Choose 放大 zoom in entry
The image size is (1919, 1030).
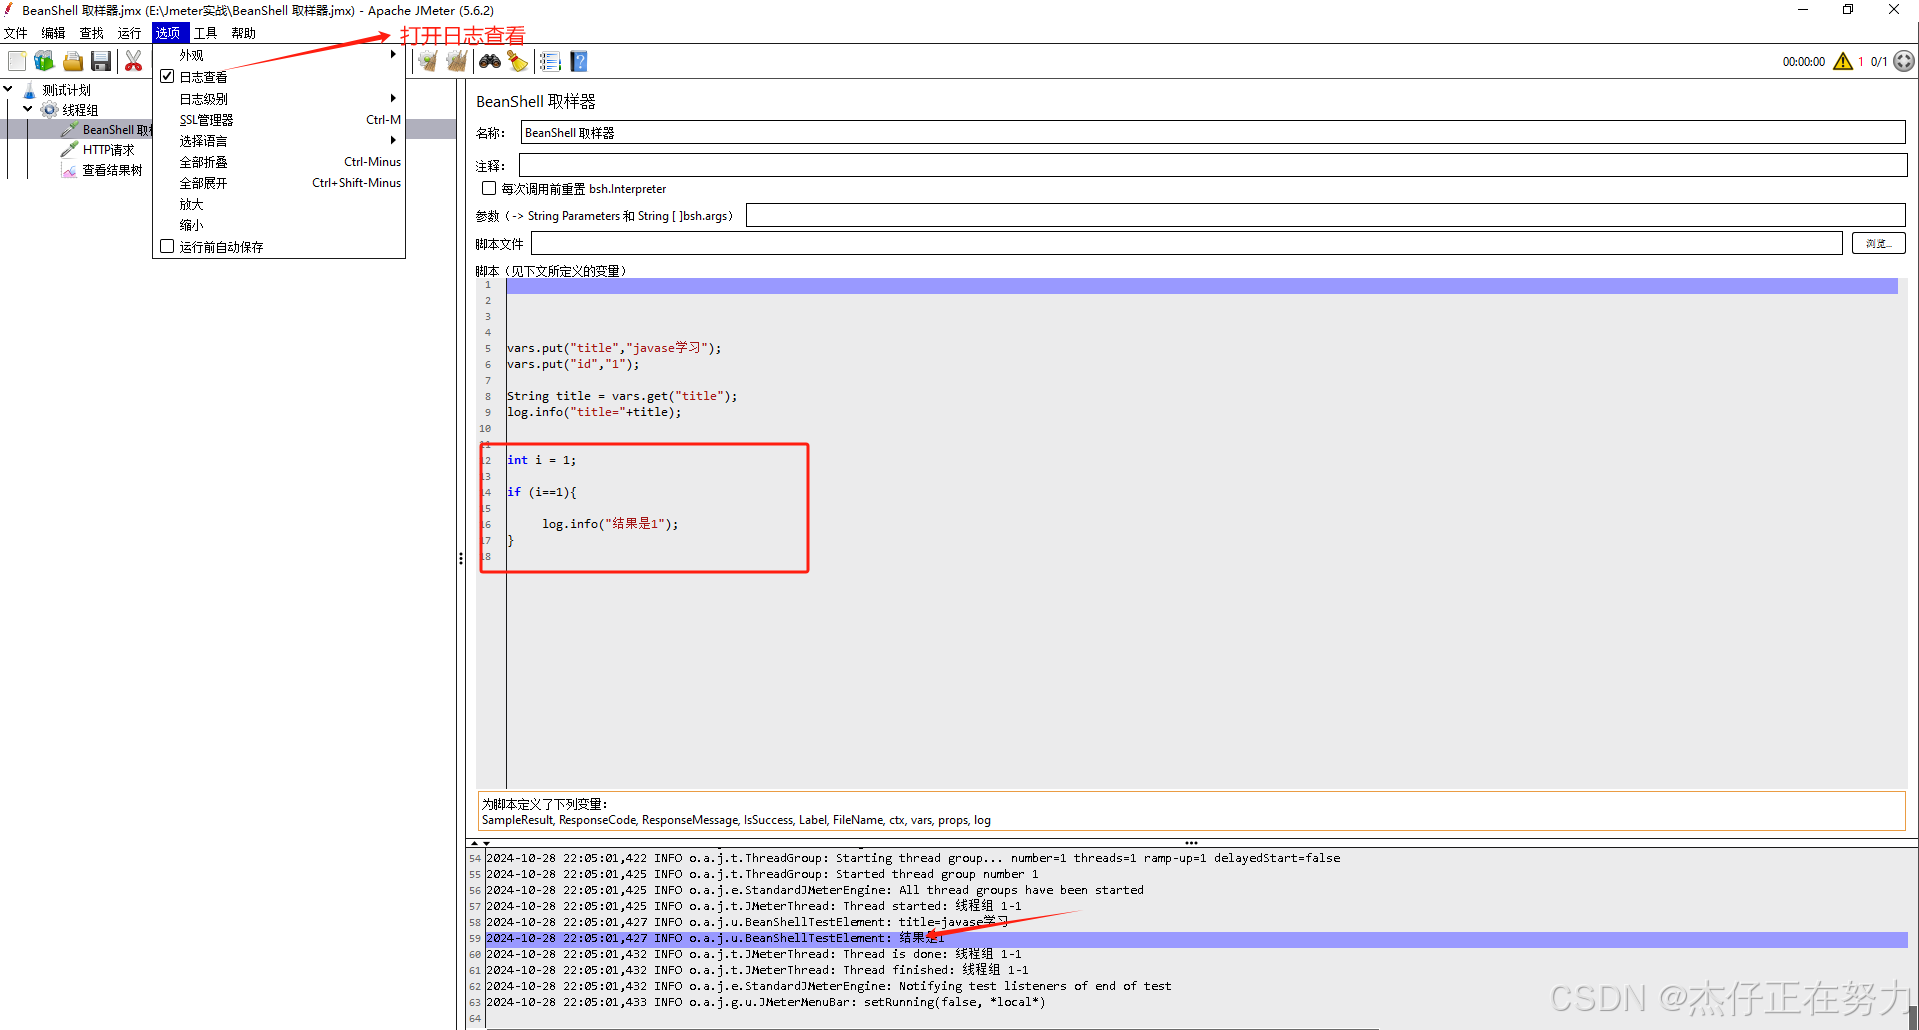tap(279, 204)
